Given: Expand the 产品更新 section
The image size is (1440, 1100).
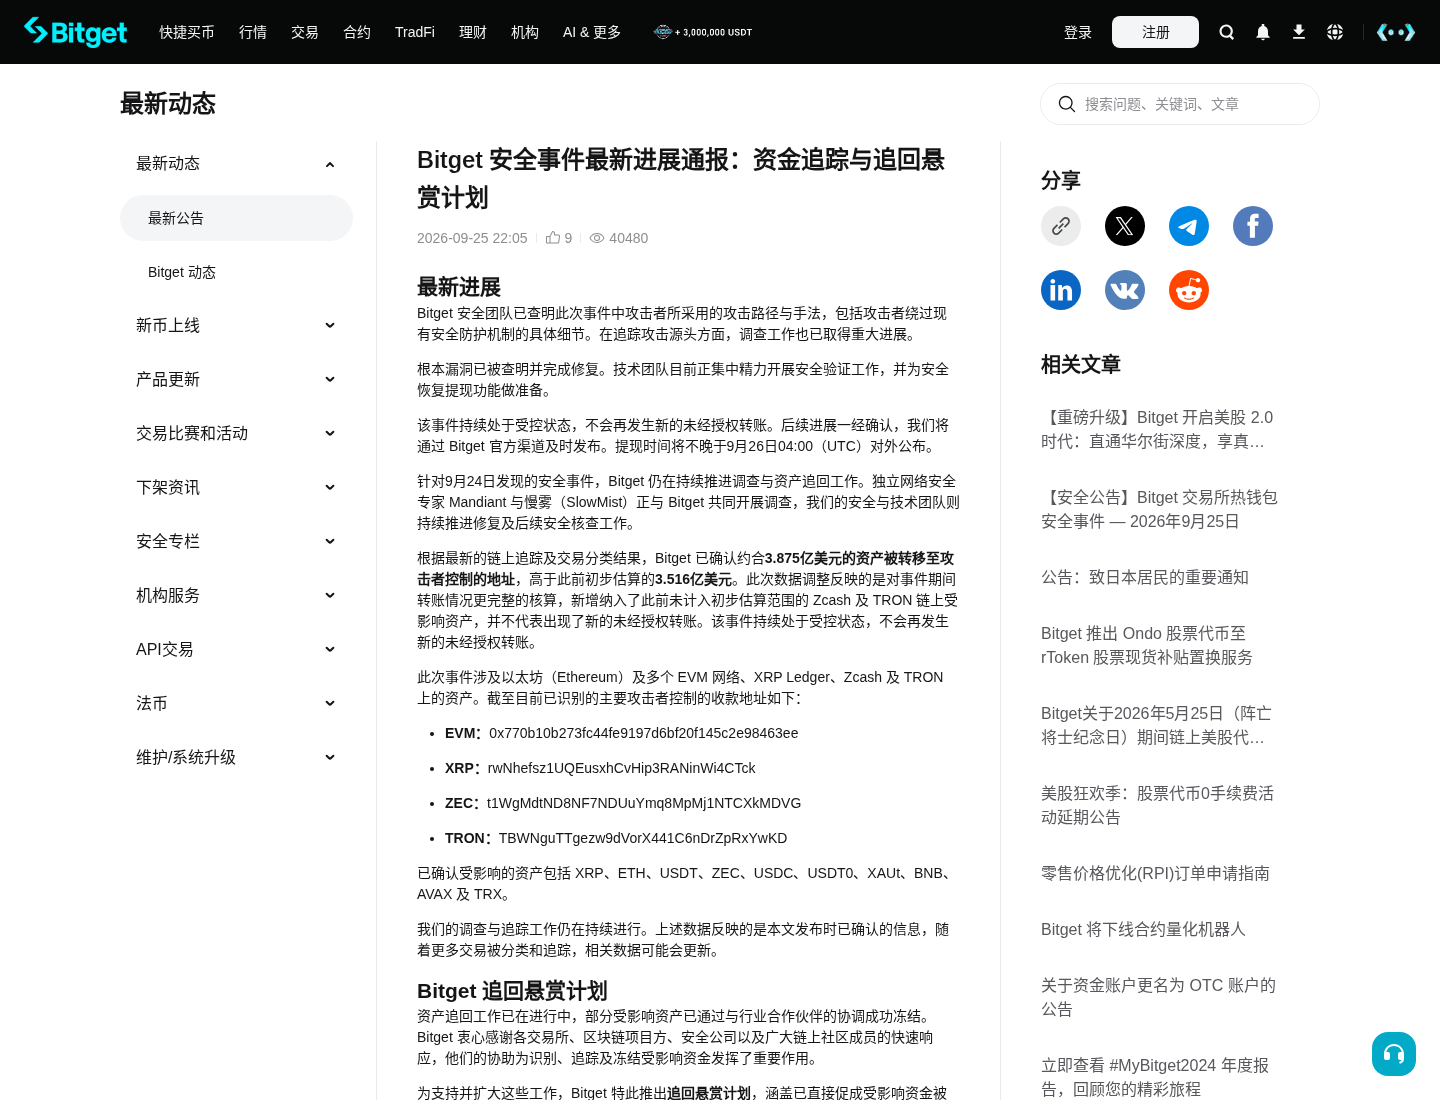Looking at the screenshot, I should [330, 380].
